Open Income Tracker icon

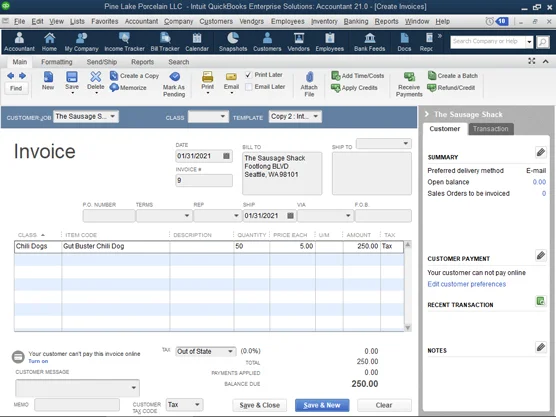124,41
